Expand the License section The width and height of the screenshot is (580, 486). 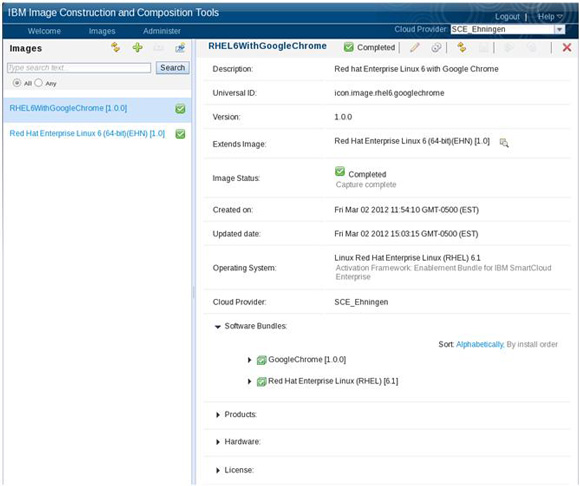(x=218, y=470)
